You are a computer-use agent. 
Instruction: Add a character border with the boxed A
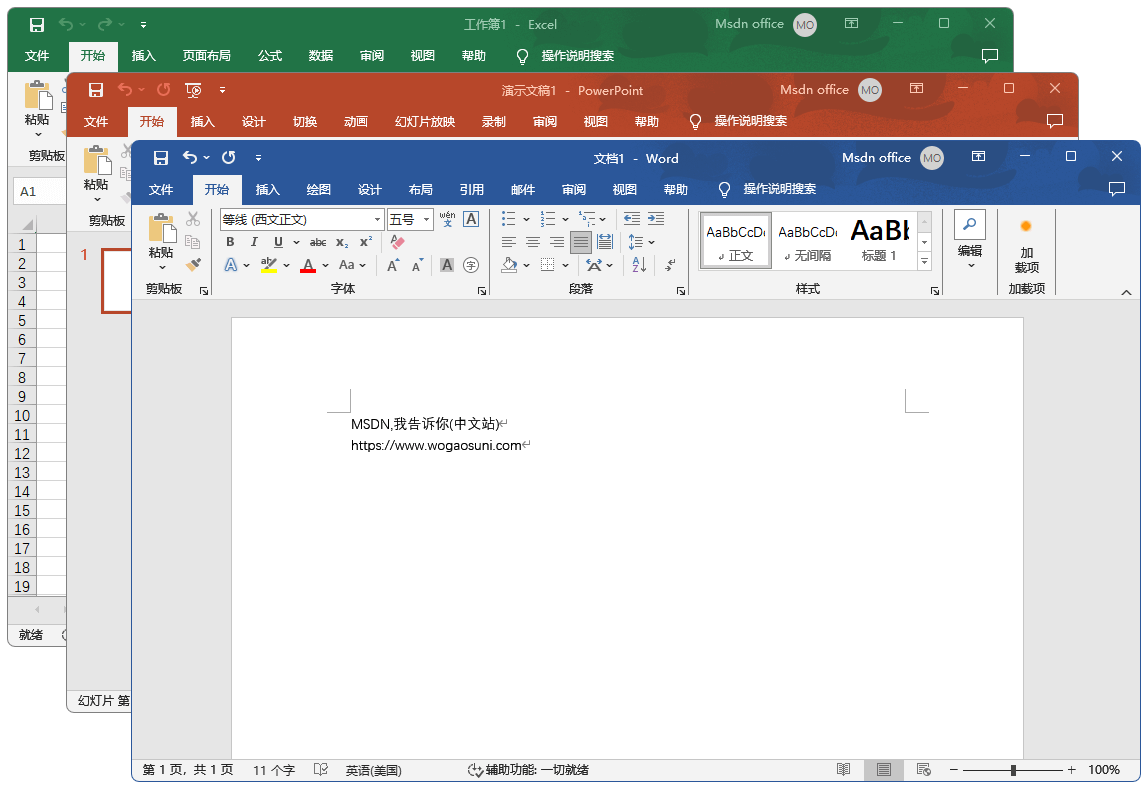click(x=471, y=219)
